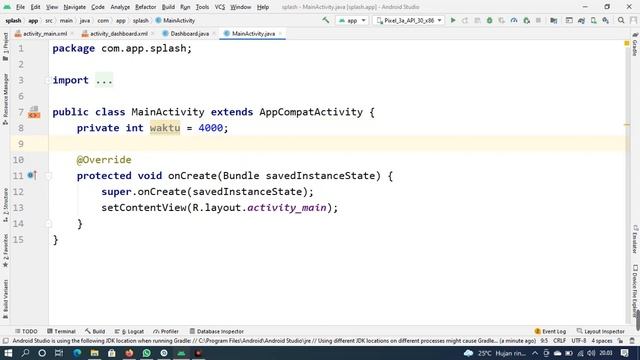Run the app with green play button

pos(453,20)
